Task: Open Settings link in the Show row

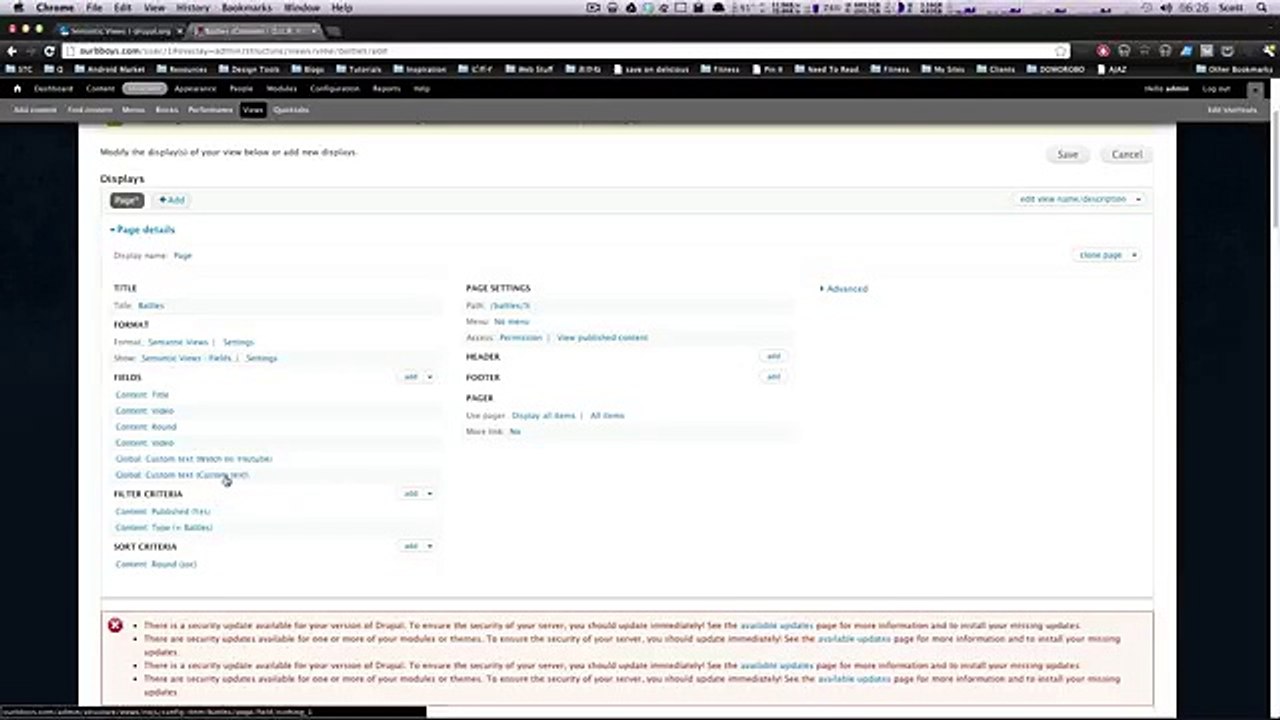Action: pos(261,358)
